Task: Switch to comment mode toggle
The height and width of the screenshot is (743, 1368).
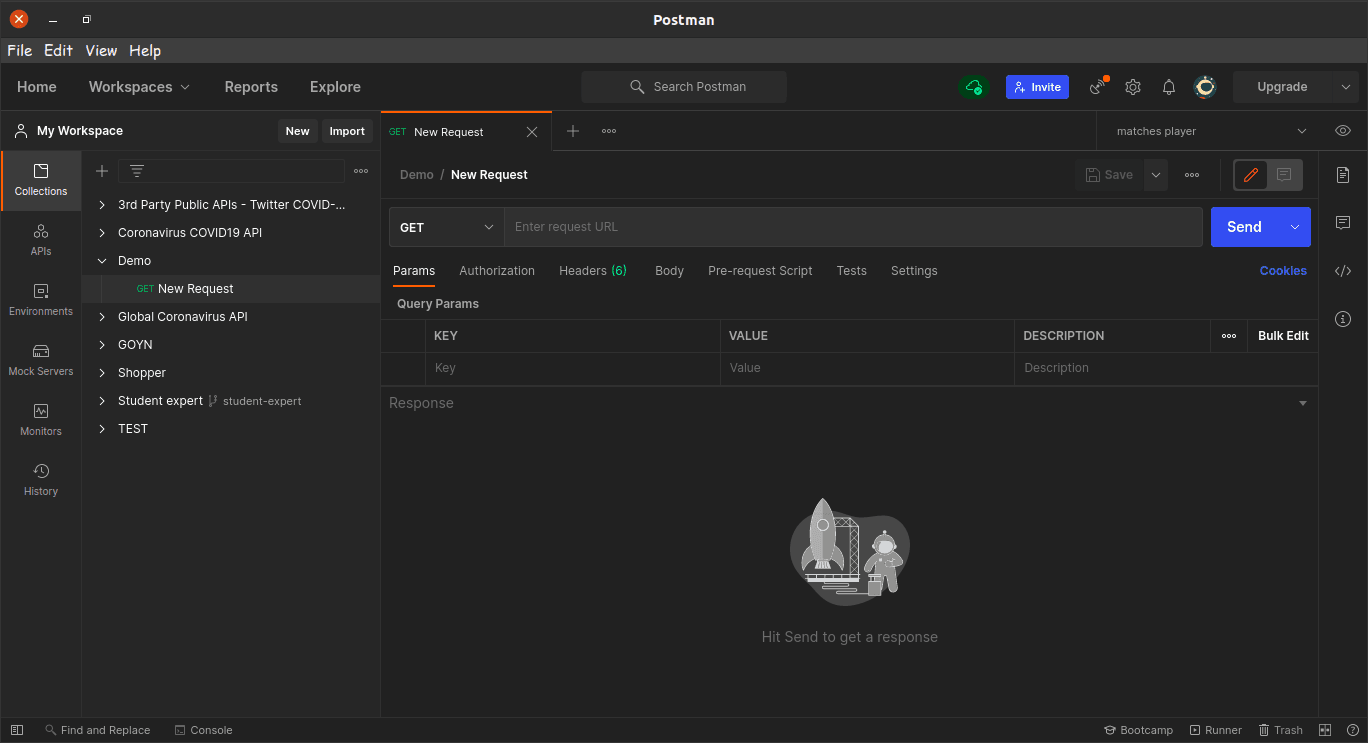Action: pos(1285,175)
